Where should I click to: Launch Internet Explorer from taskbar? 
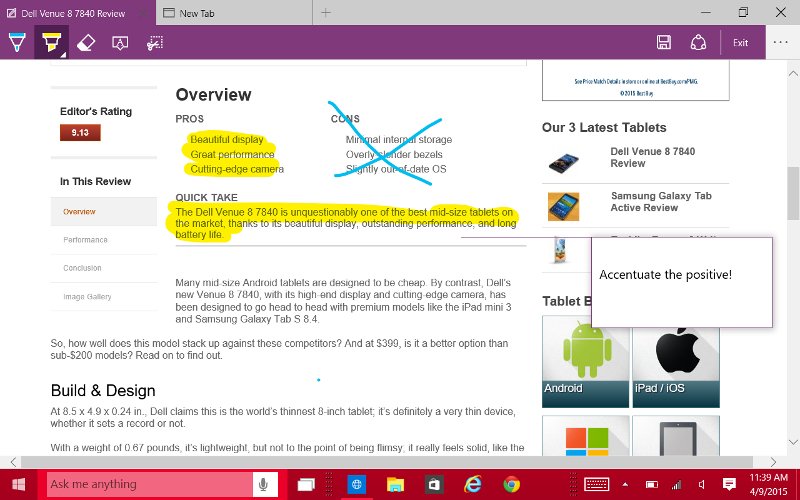472,484
